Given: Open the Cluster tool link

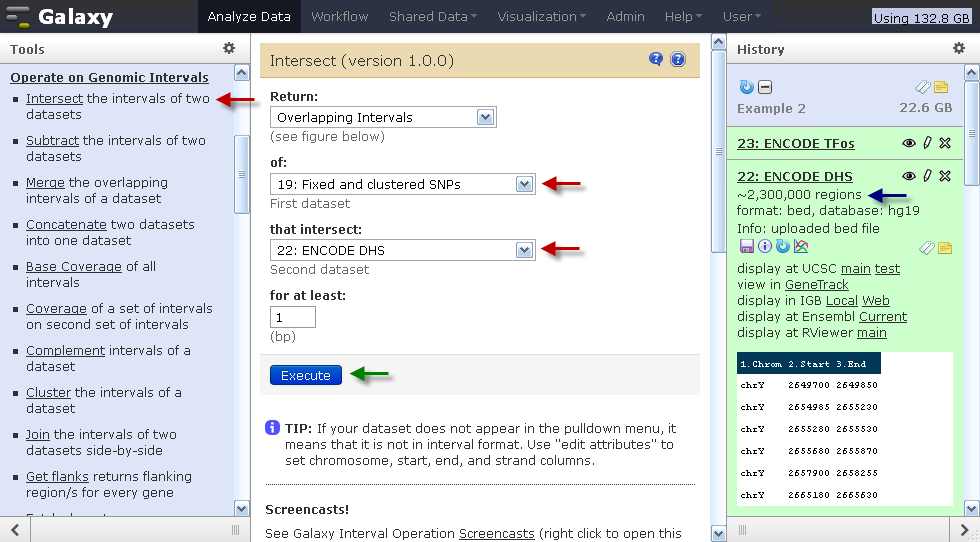Looking at the screenshot, I should click(x=48, y=393).
